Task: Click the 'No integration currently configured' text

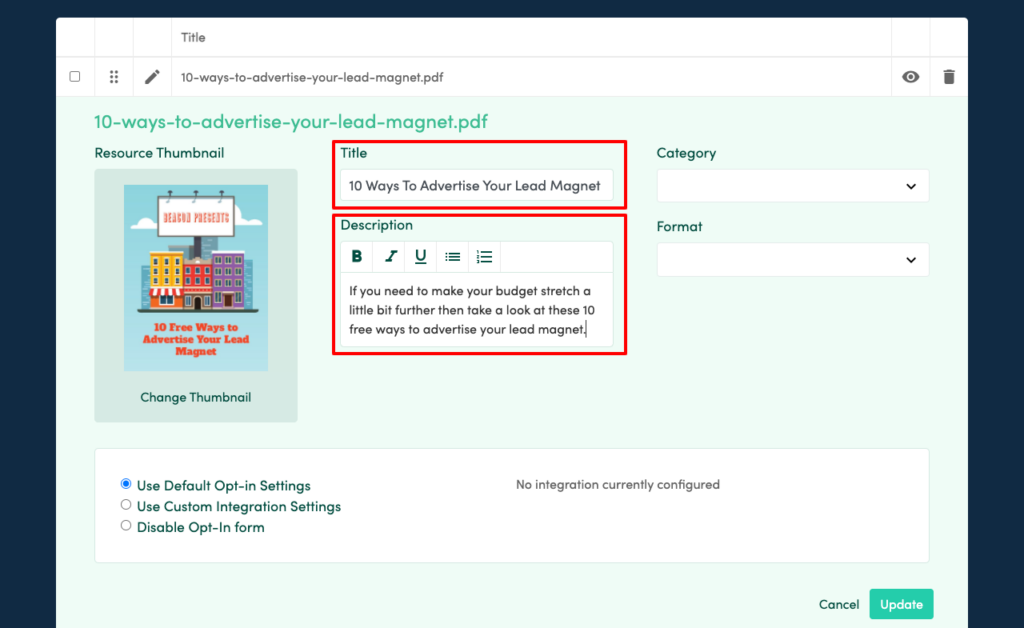Action: click(x=618, y=484)
